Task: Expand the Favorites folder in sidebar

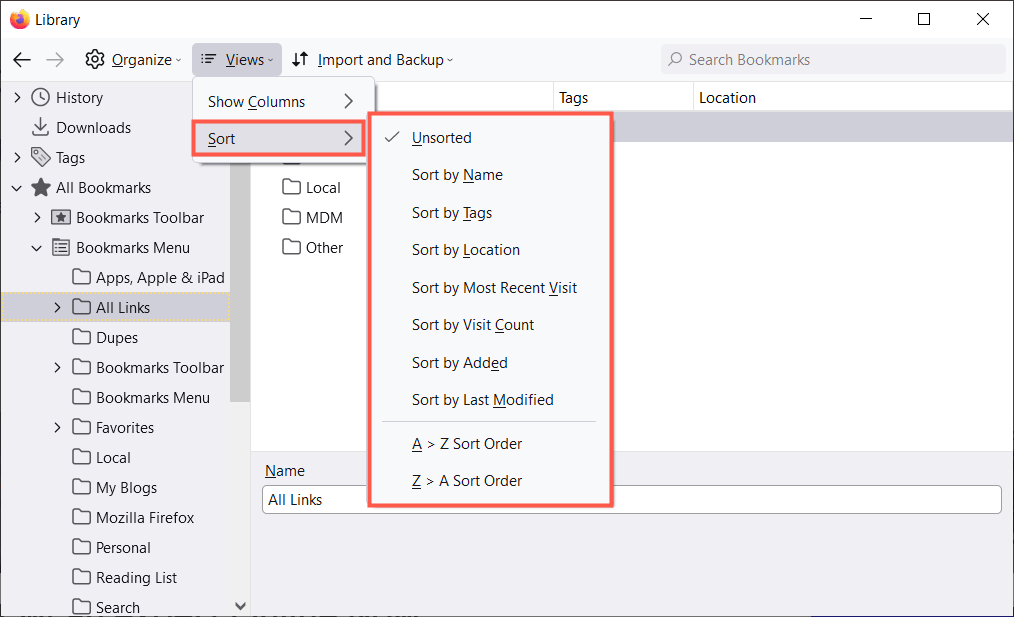Action: point(57,428)
